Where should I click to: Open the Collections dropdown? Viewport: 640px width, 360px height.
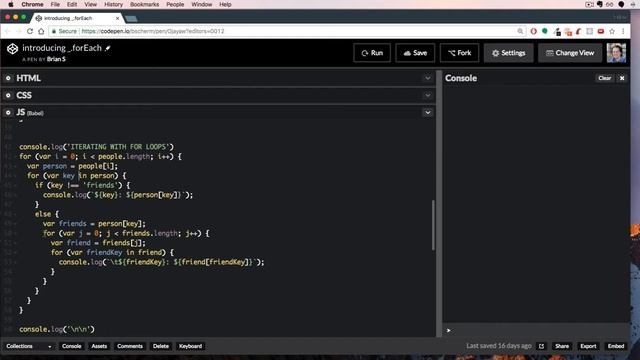click(29, 346)
